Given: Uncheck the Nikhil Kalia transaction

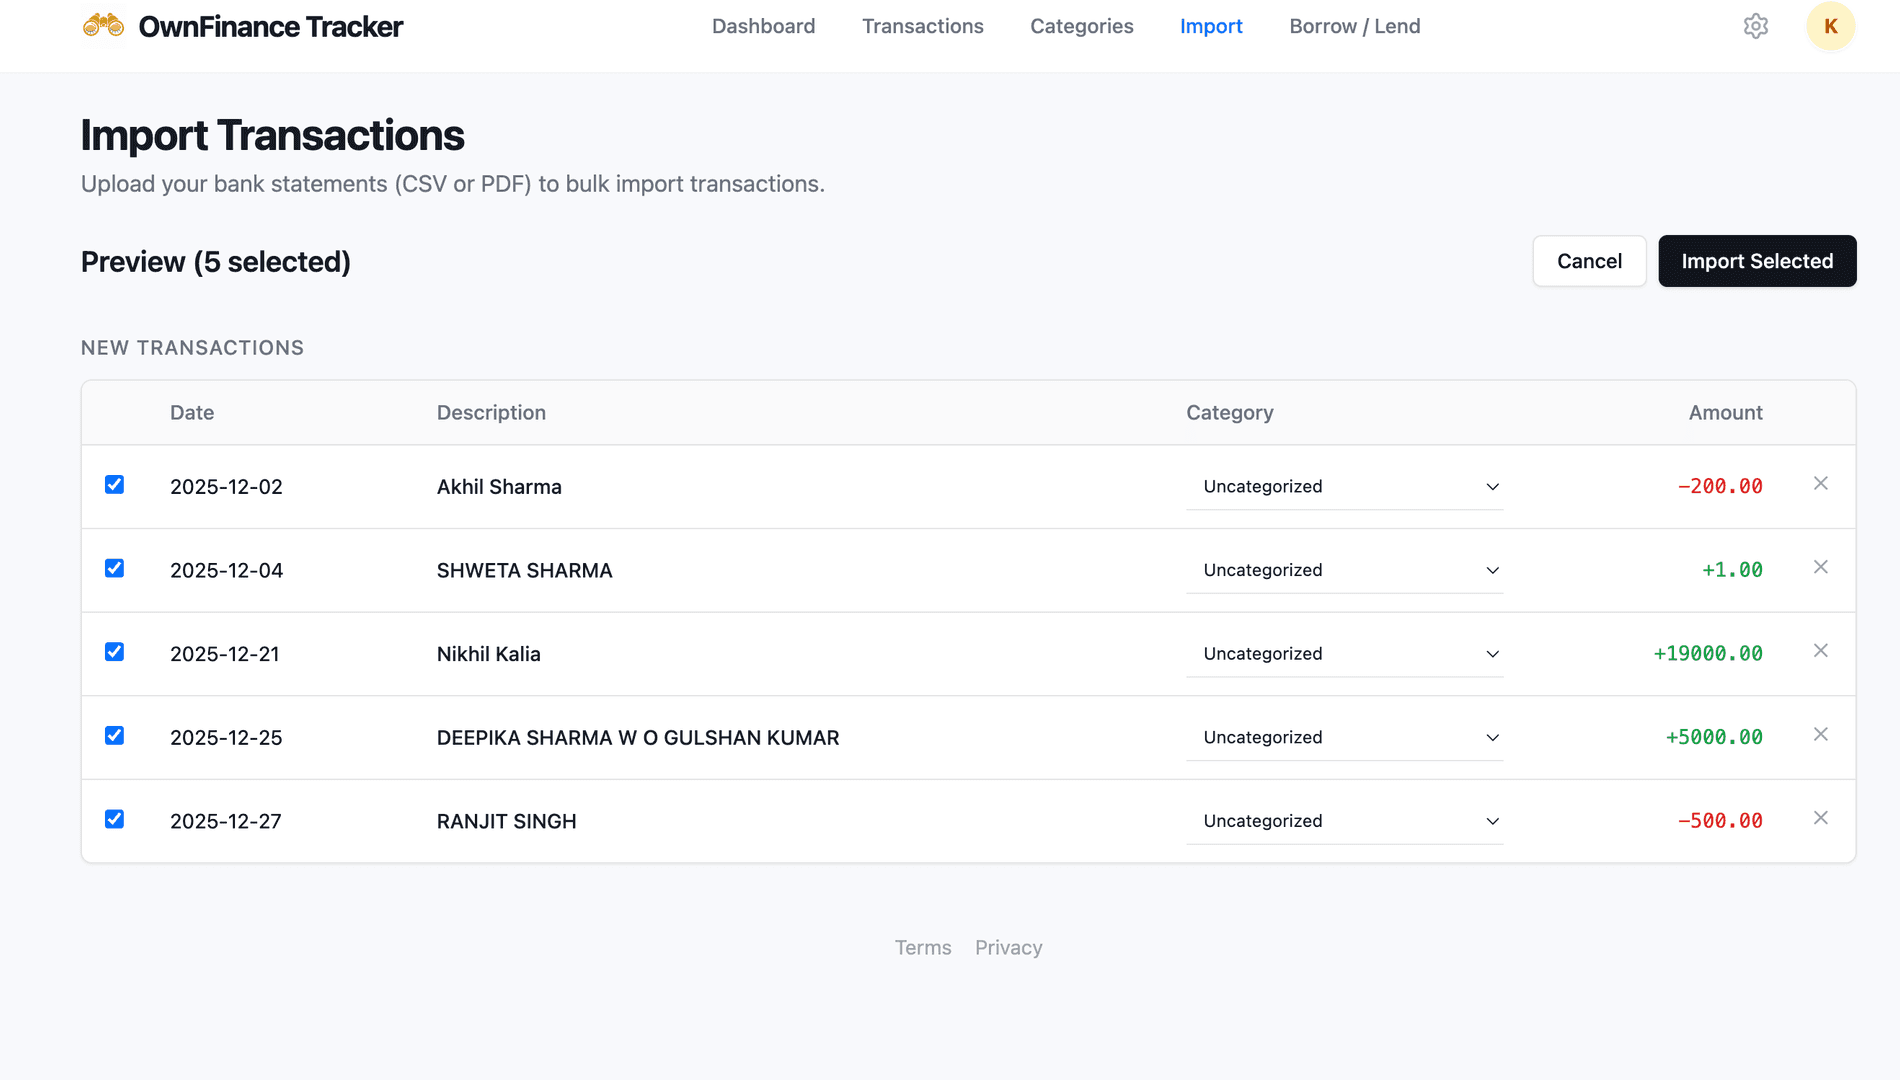Looking at the screenshot, I should [x=115, y=651].
